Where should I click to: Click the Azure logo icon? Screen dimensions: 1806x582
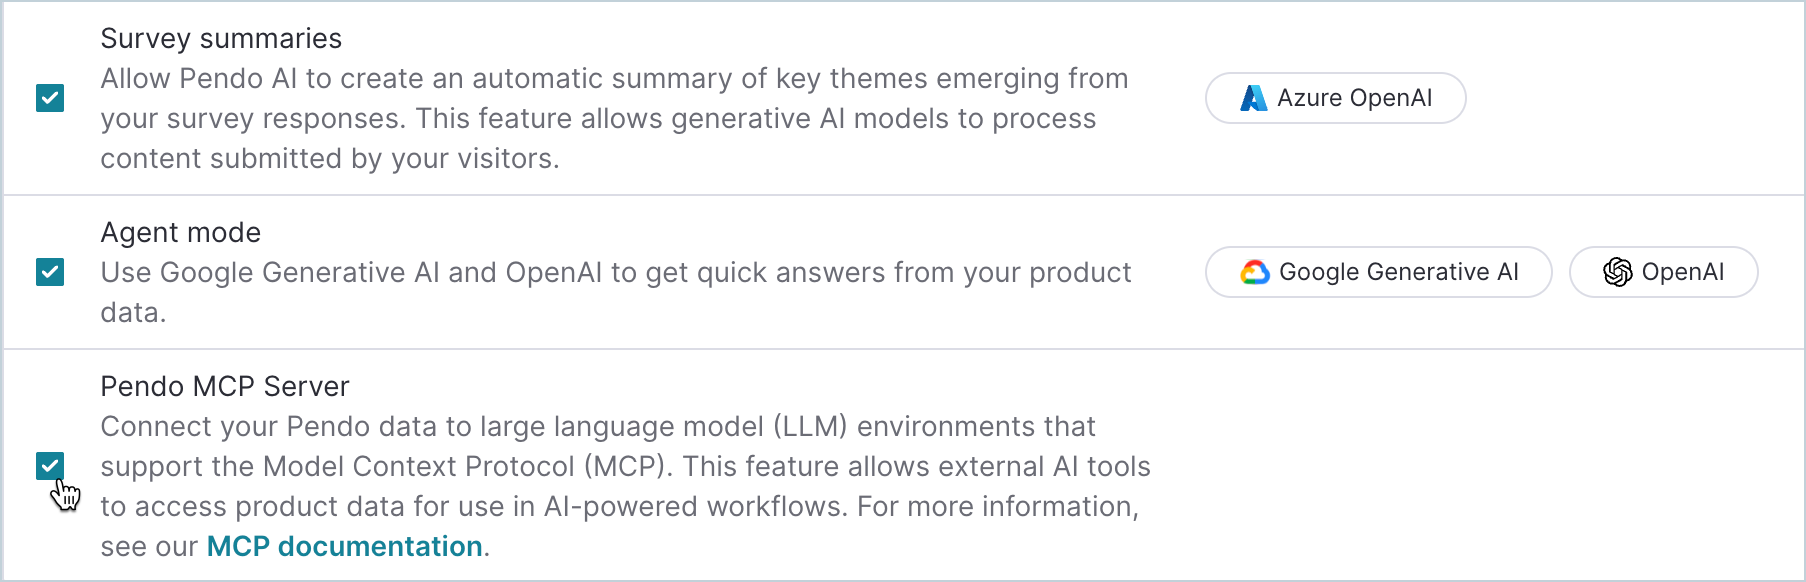pos(1253,98)
